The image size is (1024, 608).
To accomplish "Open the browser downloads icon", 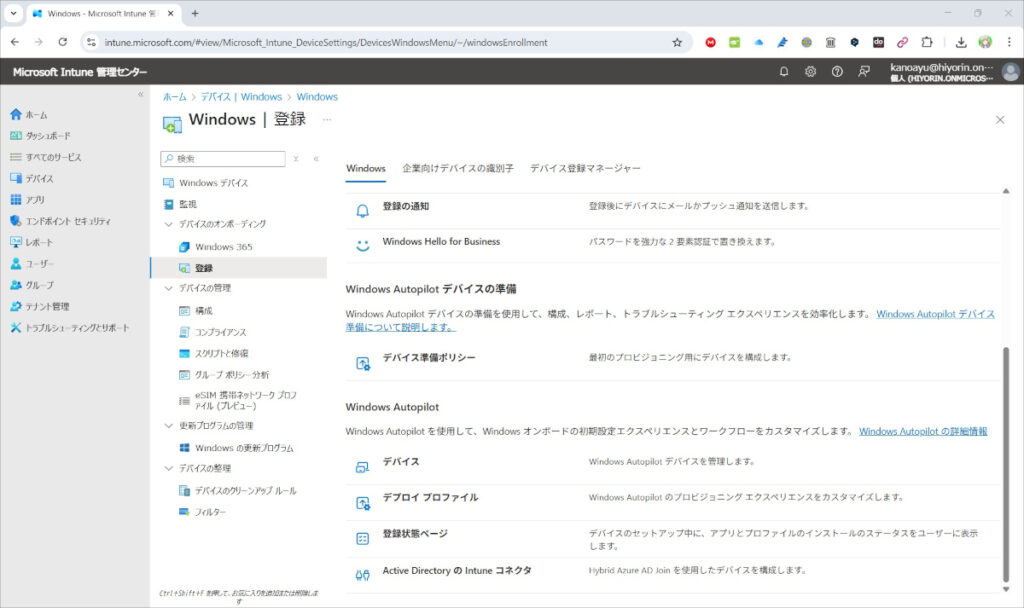I will click(x=961, y=42).
